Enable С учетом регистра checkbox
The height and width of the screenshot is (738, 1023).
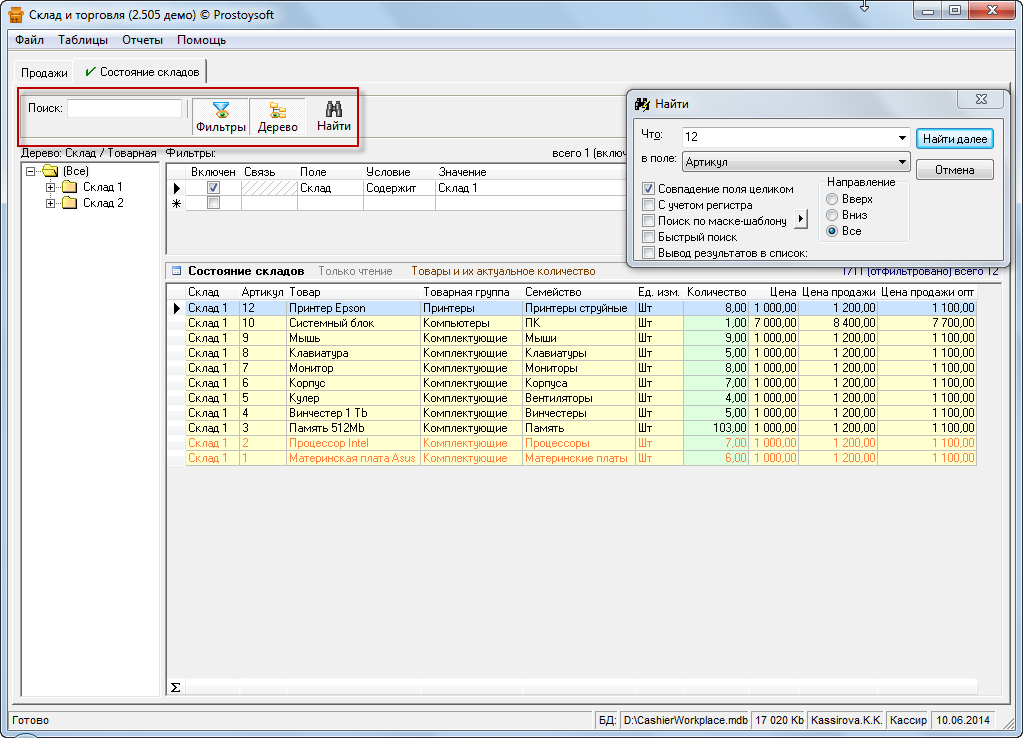coord(648,205)
